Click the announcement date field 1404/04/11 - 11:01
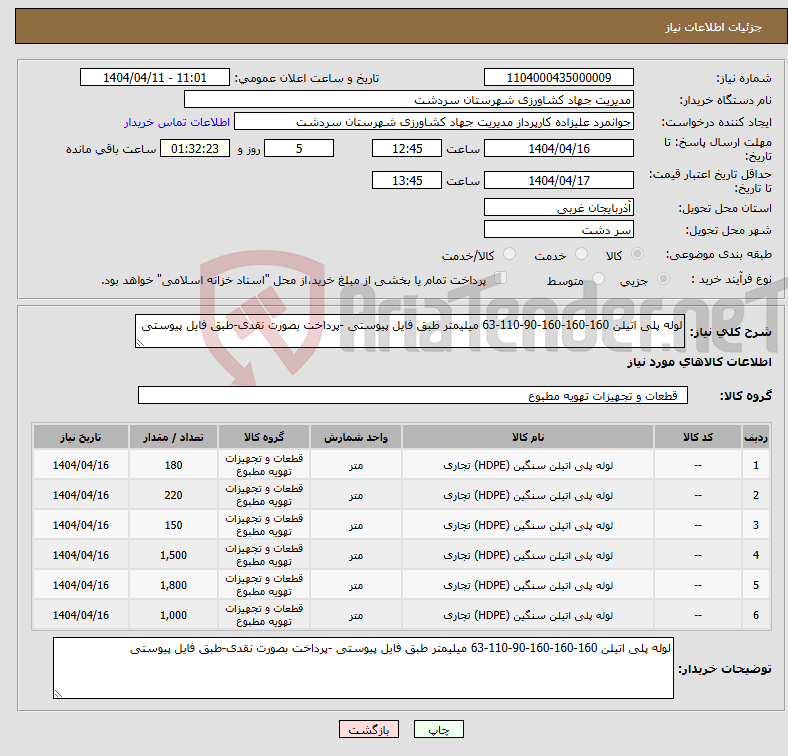The image size is (788, 756). pyautogui.click(x=155, y=77)
